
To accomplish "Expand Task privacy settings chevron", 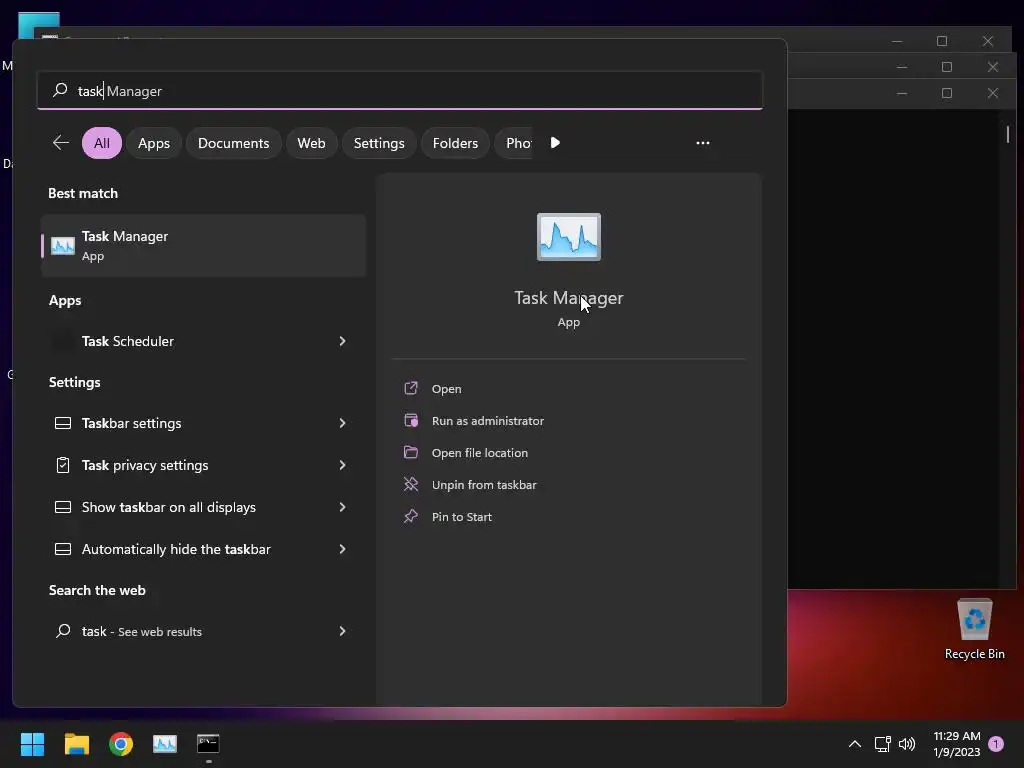I will 342,465.
